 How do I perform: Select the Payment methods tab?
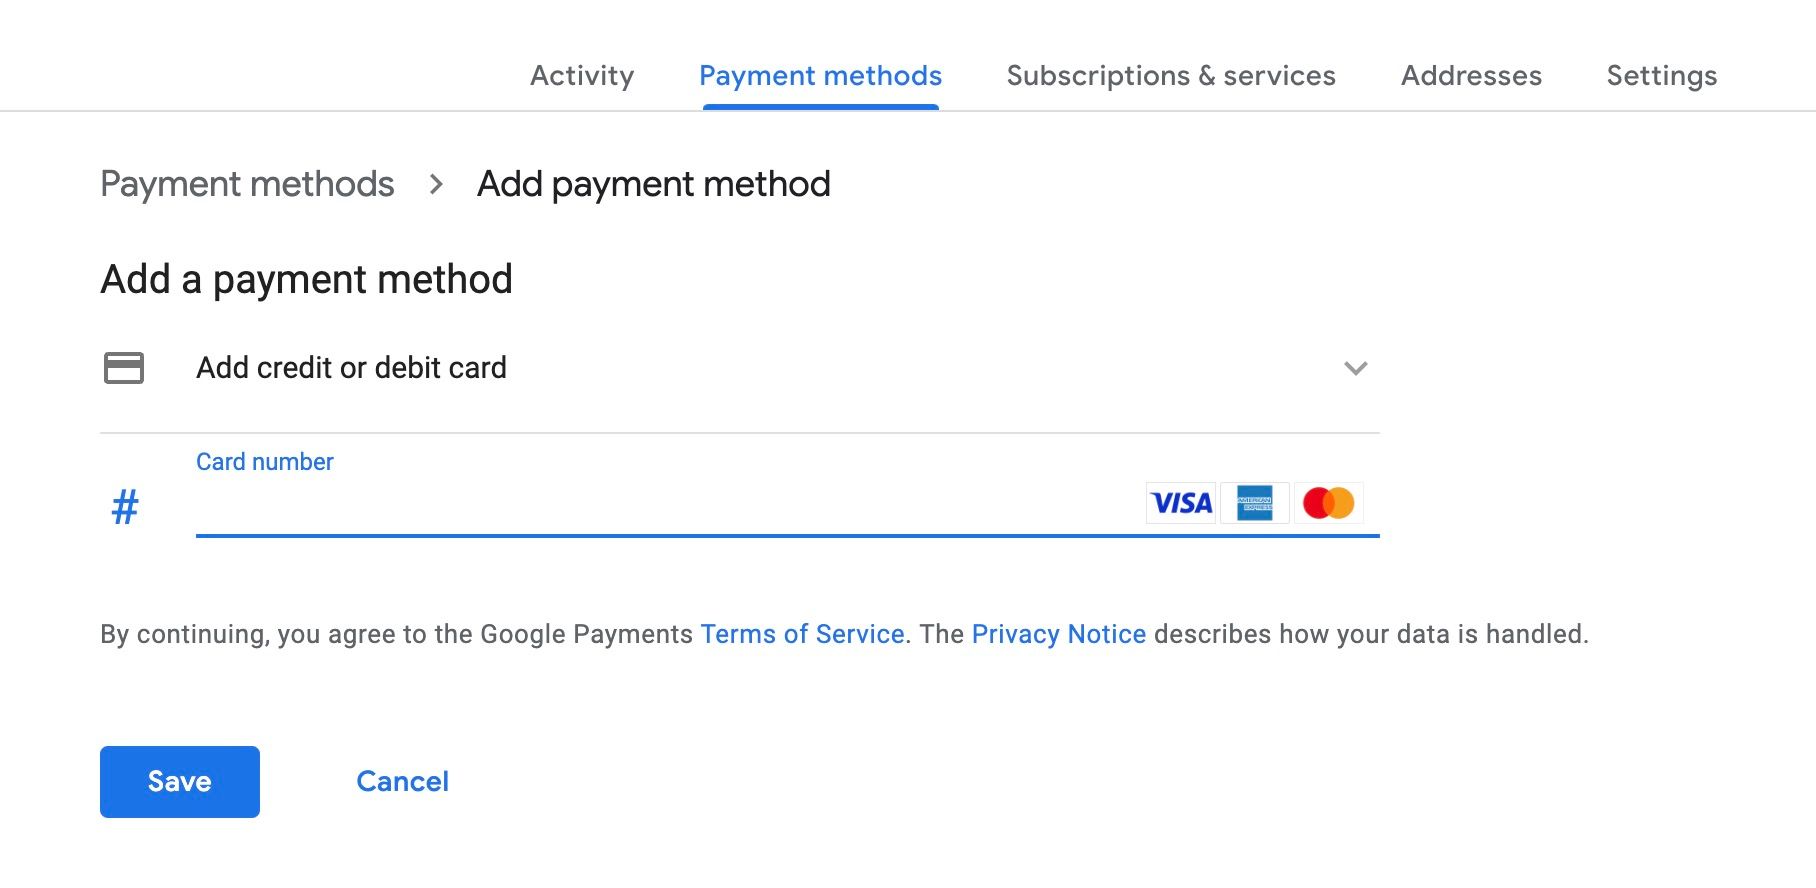click(820, 76)
